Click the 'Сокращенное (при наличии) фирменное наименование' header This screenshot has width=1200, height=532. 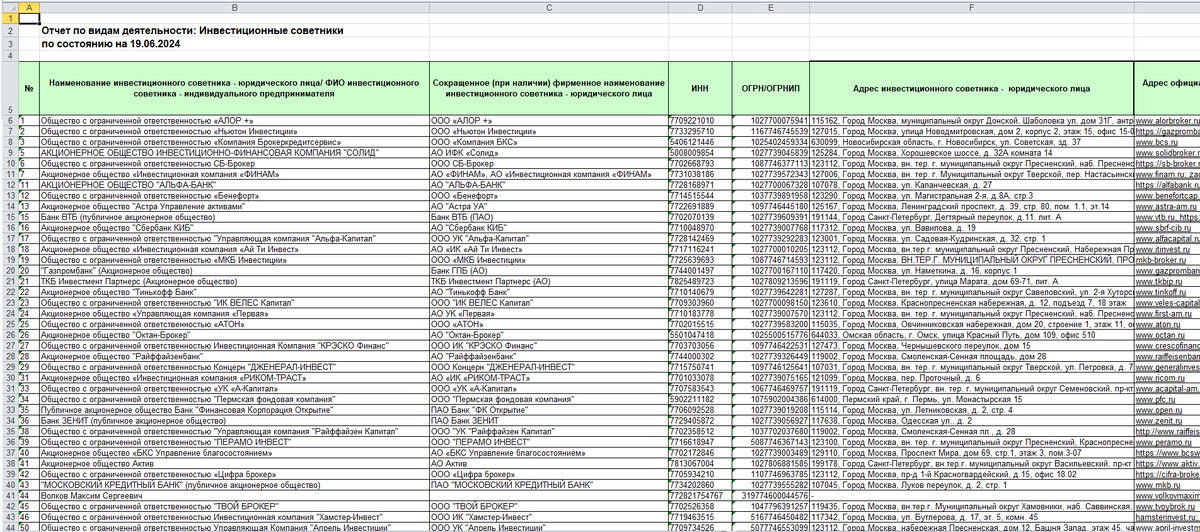point(547,88)
